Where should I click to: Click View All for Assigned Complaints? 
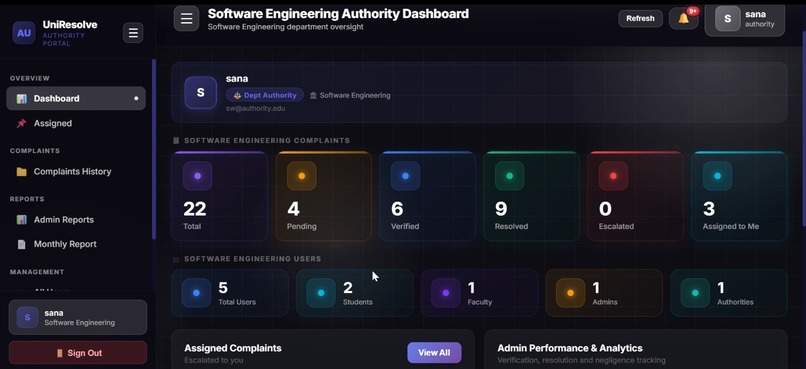click(434, 353)
